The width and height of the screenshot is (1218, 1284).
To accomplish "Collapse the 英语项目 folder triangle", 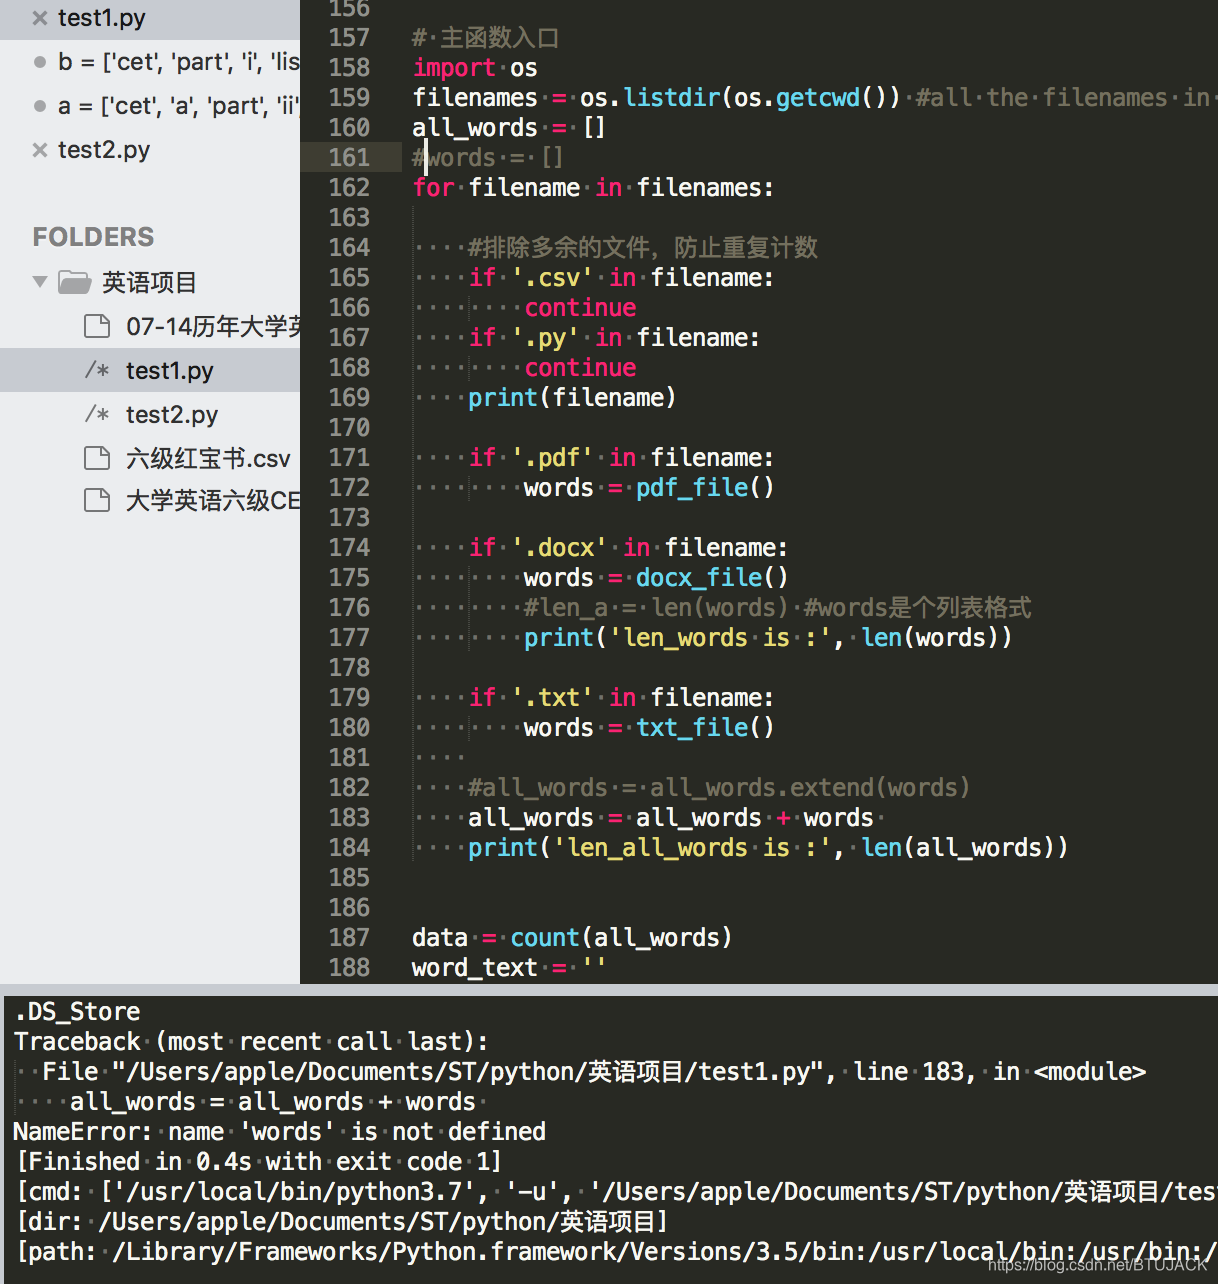I will coord(40,282).
